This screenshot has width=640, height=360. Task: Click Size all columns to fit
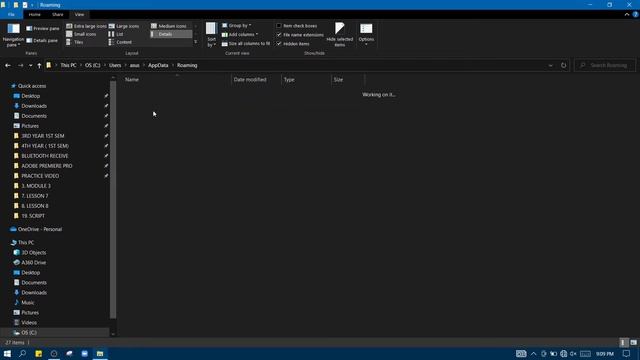(x=246, y=43)
